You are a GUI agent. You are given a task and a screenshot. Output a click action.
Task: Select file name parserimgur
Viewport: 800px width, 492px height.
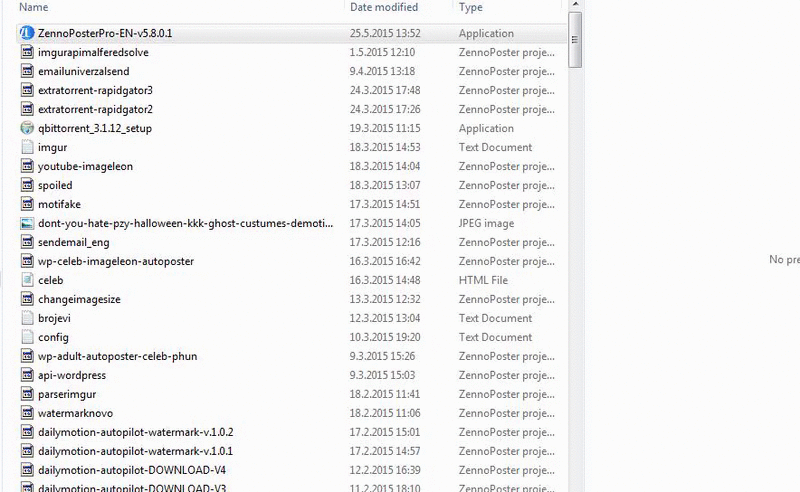(67, 394)
